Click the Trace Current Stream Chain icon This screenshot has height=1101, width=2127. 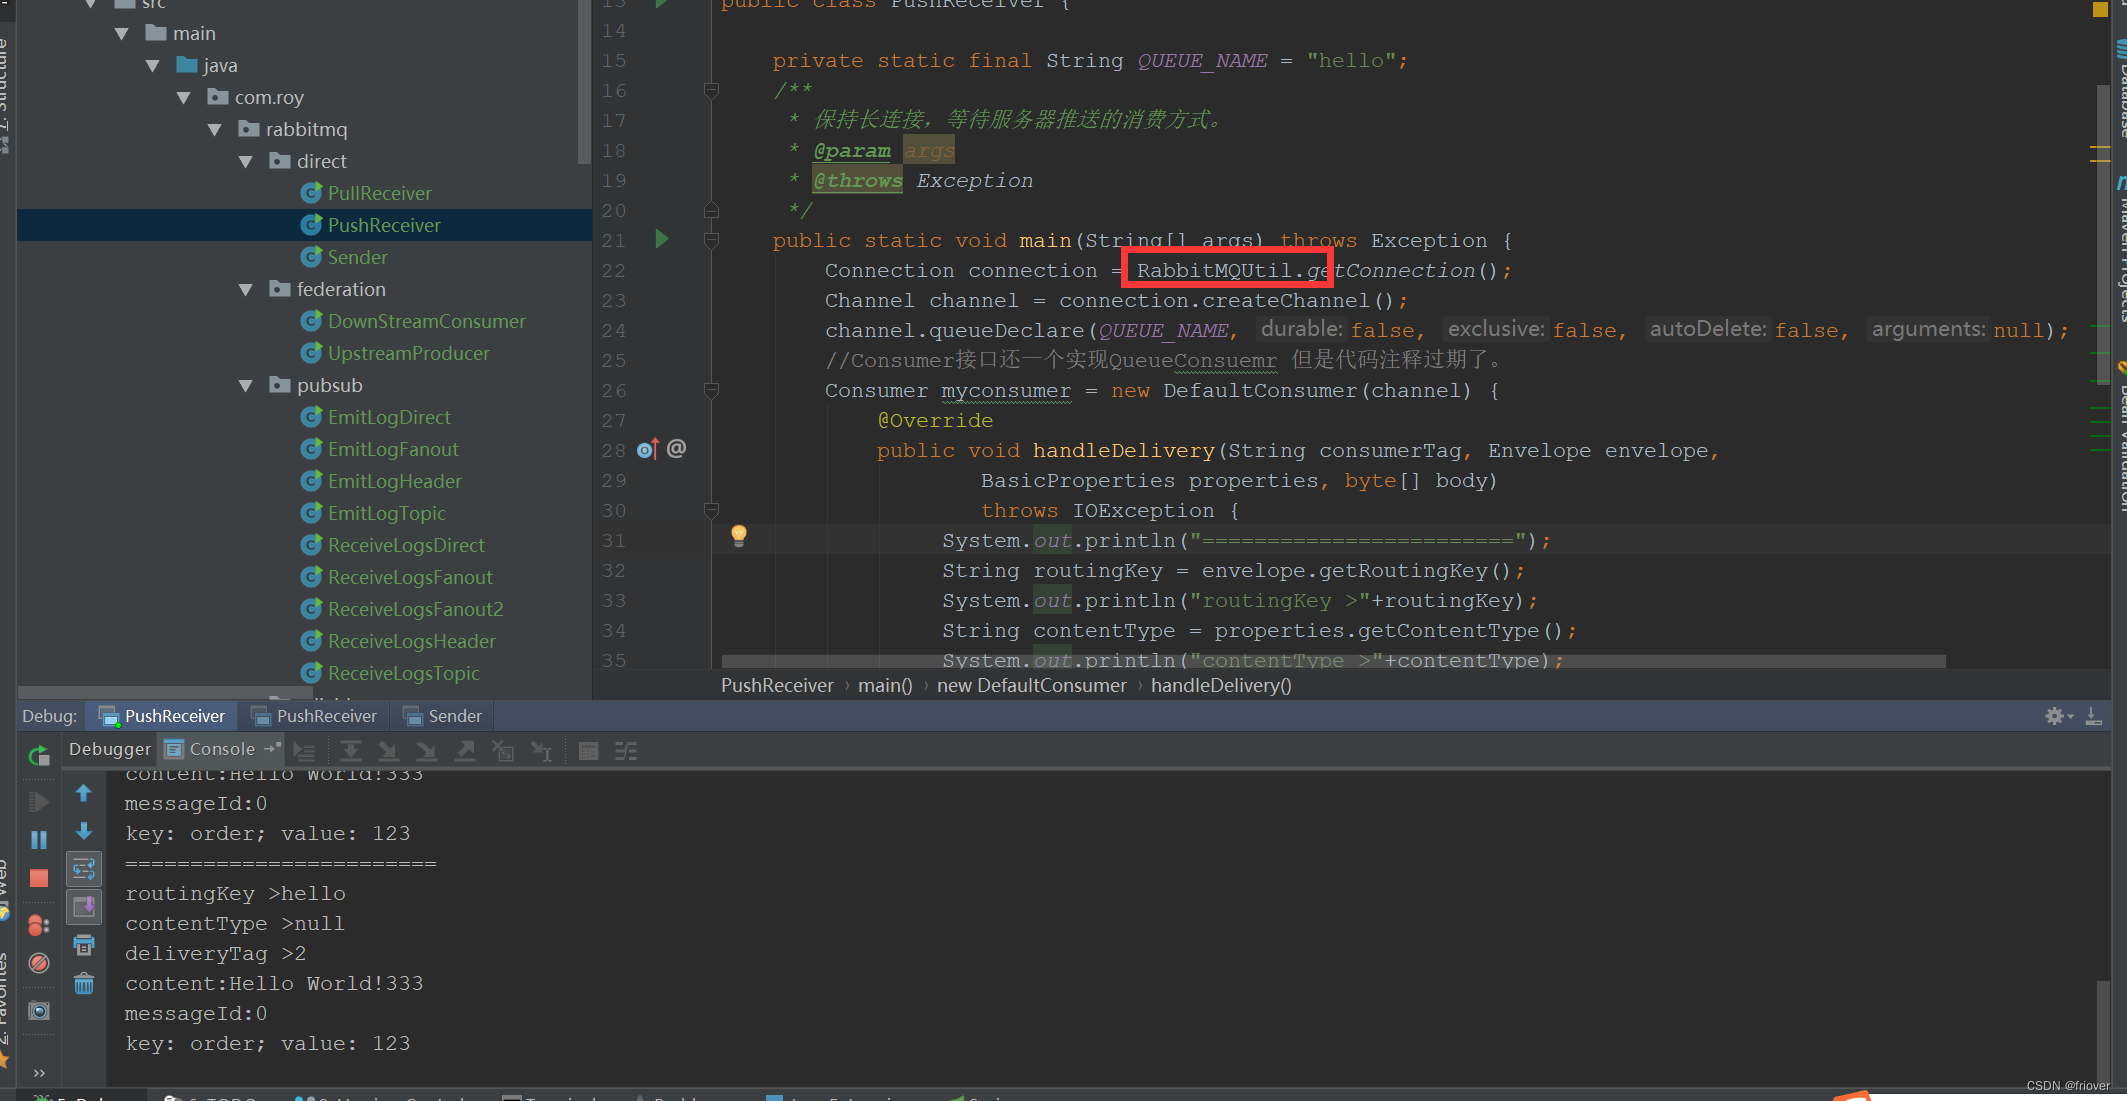pyautogui.click(x=626, y=751)
